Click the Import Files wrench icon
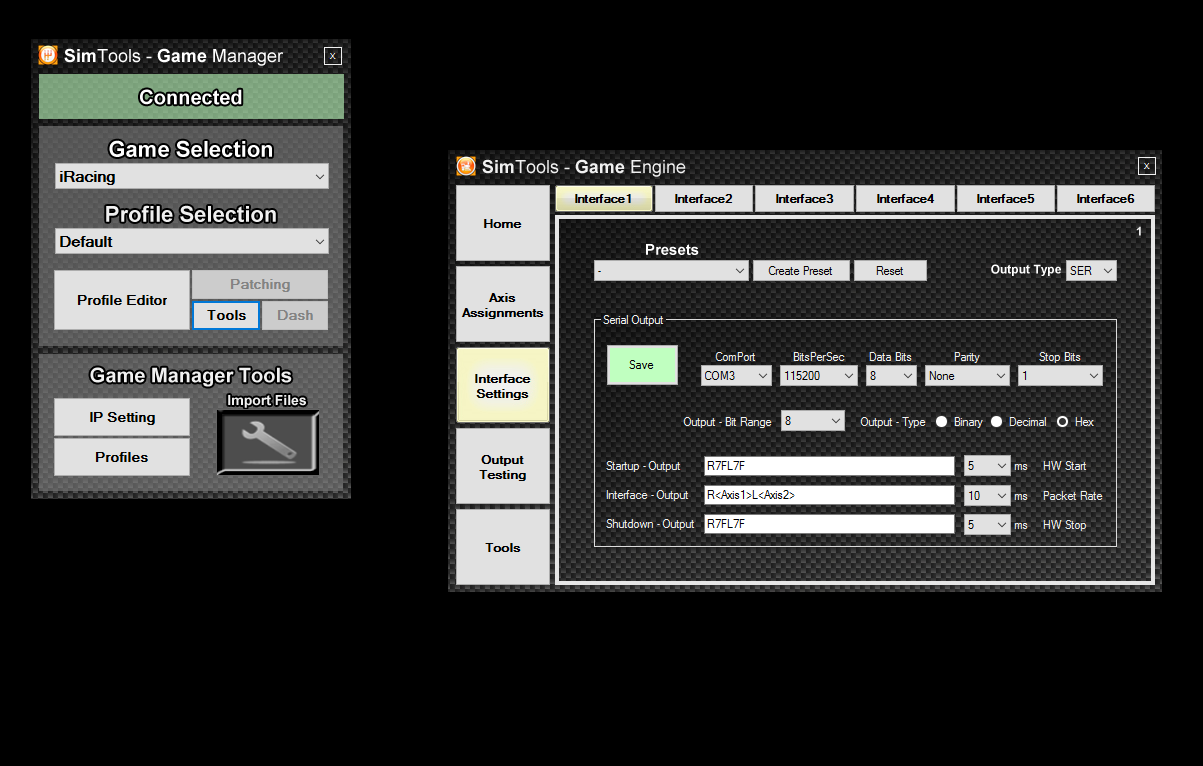This screenshot has height=766, width=1203. click(x=268, y=442)
